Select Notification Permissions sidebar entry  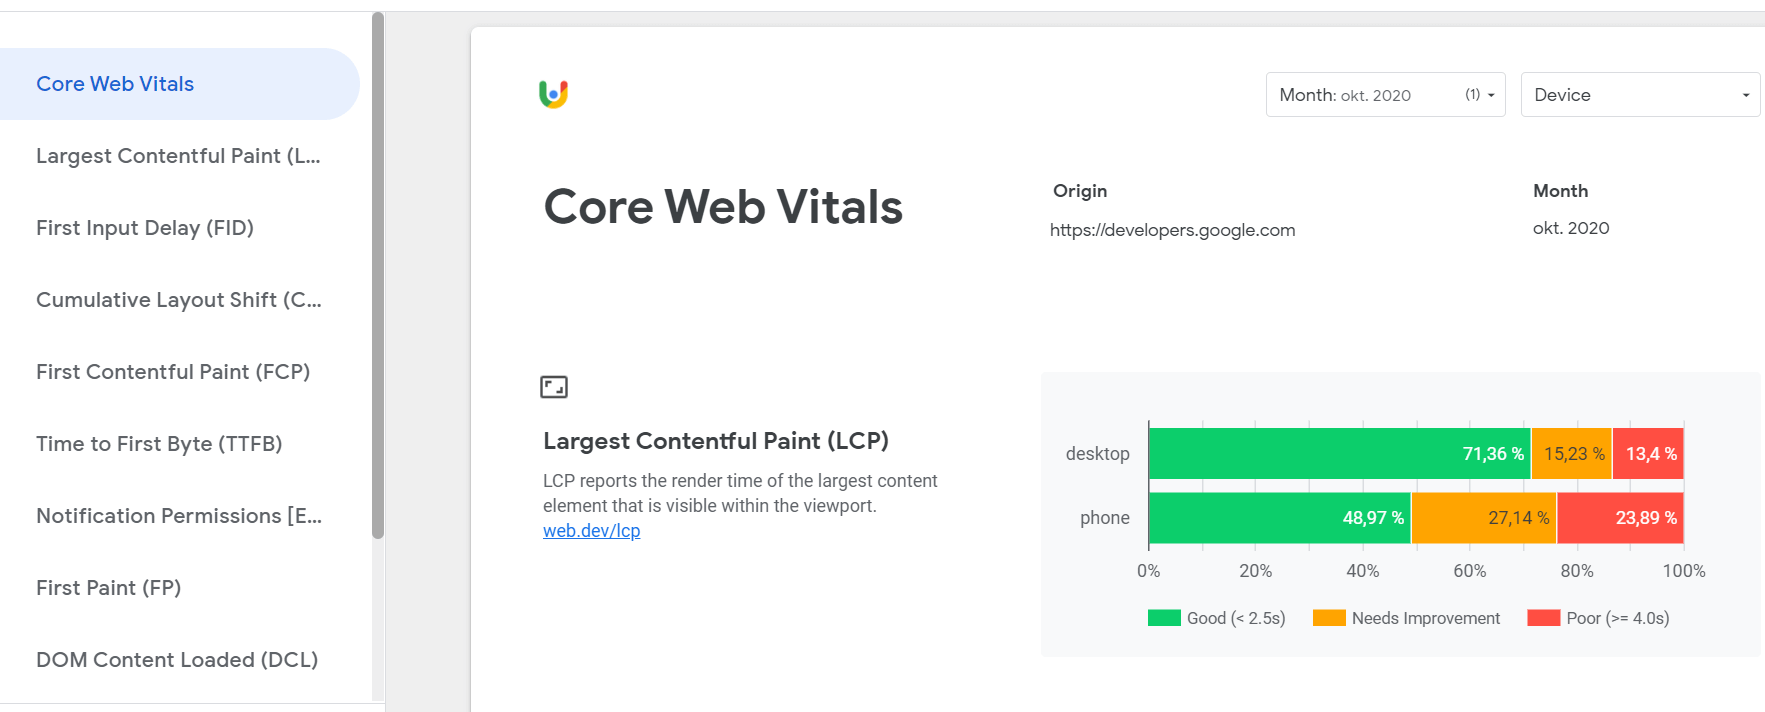click(x=179, y=516)
